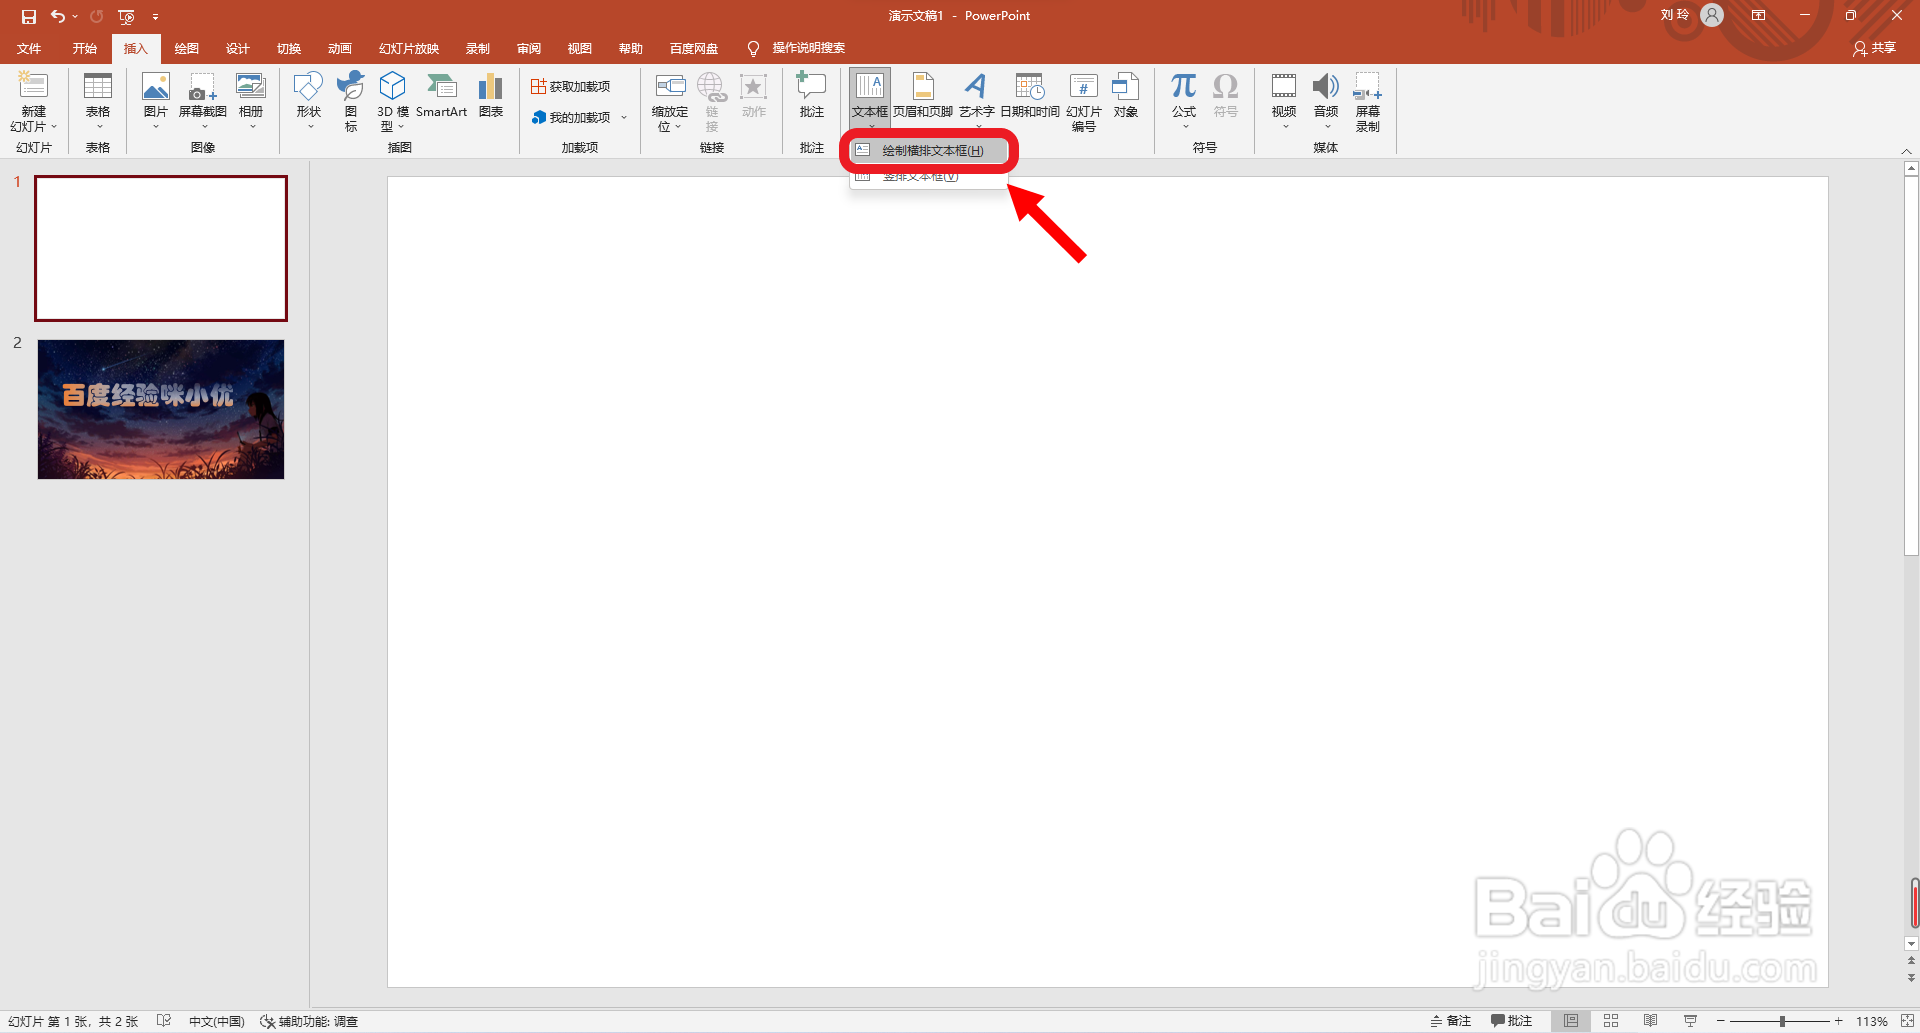Insert an Equation (公式)
This screenshot has height=1033, width=1920.
click(1184, 101)
